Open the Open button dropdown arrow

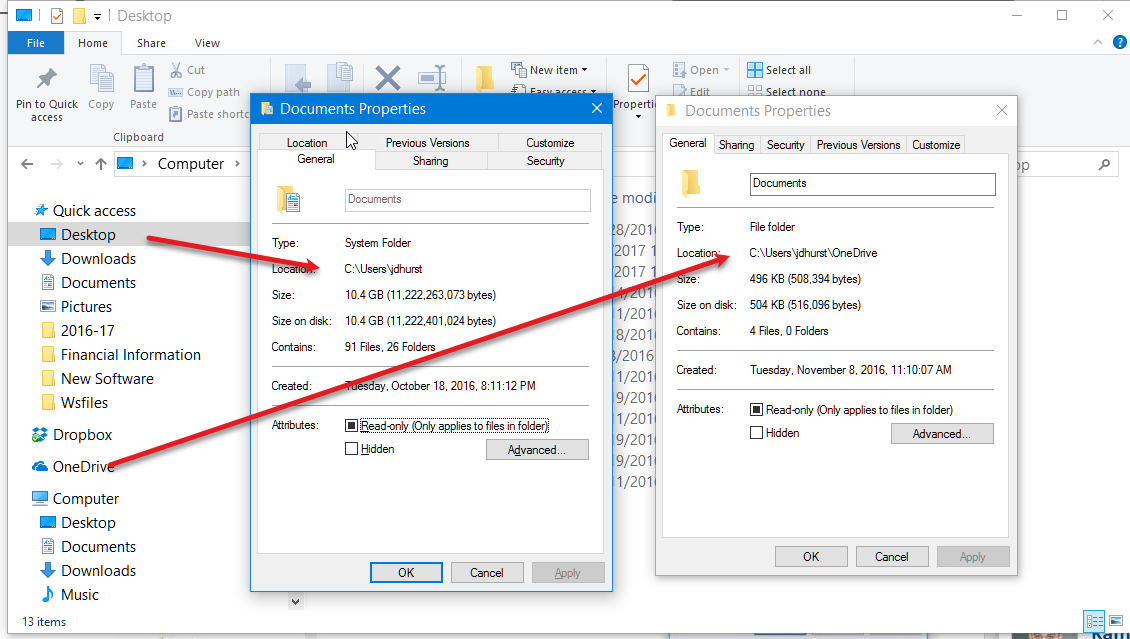(726, 70)
